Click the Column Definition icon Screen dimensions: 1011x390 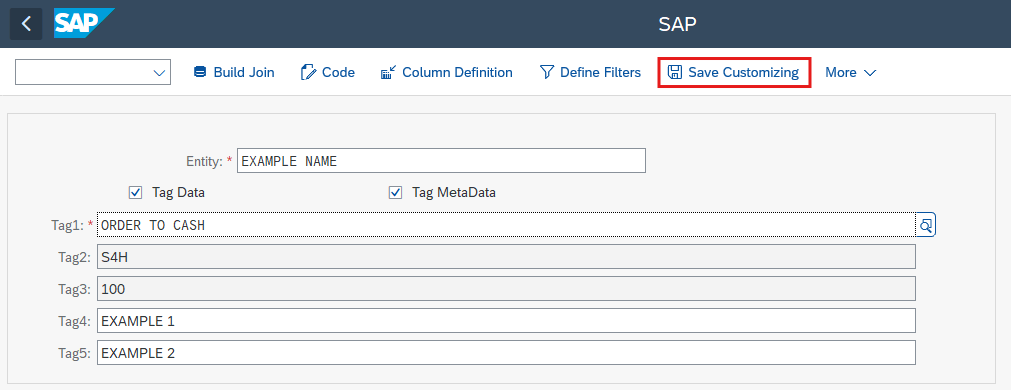pos(388,72)
